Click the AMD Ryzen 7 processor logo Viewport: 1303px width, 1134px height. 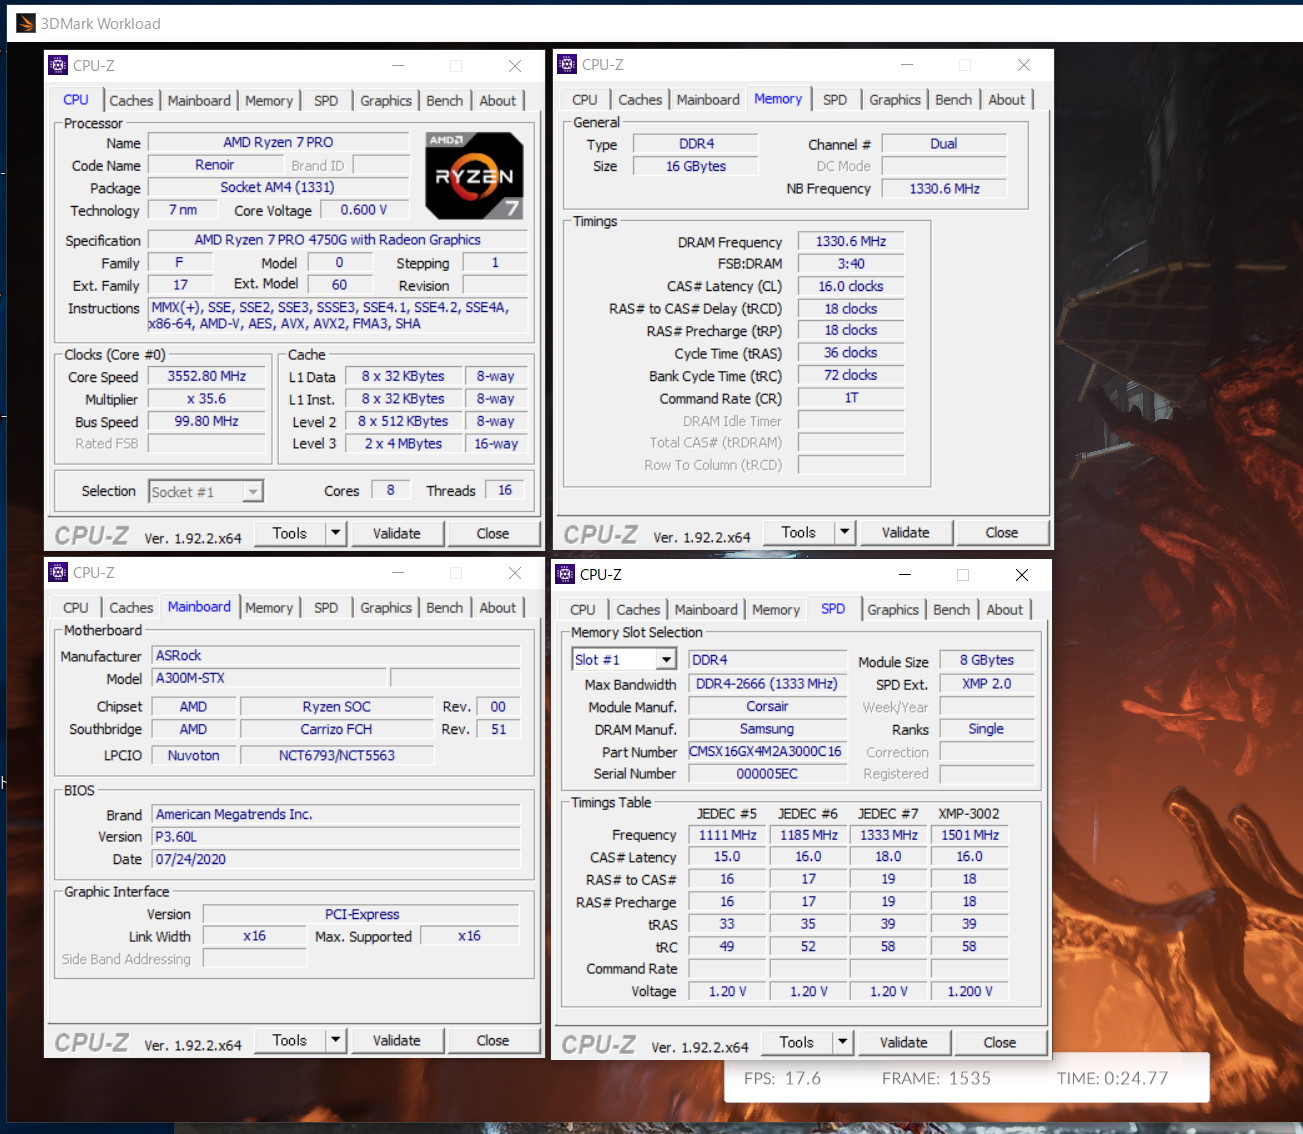pos(474,176)
